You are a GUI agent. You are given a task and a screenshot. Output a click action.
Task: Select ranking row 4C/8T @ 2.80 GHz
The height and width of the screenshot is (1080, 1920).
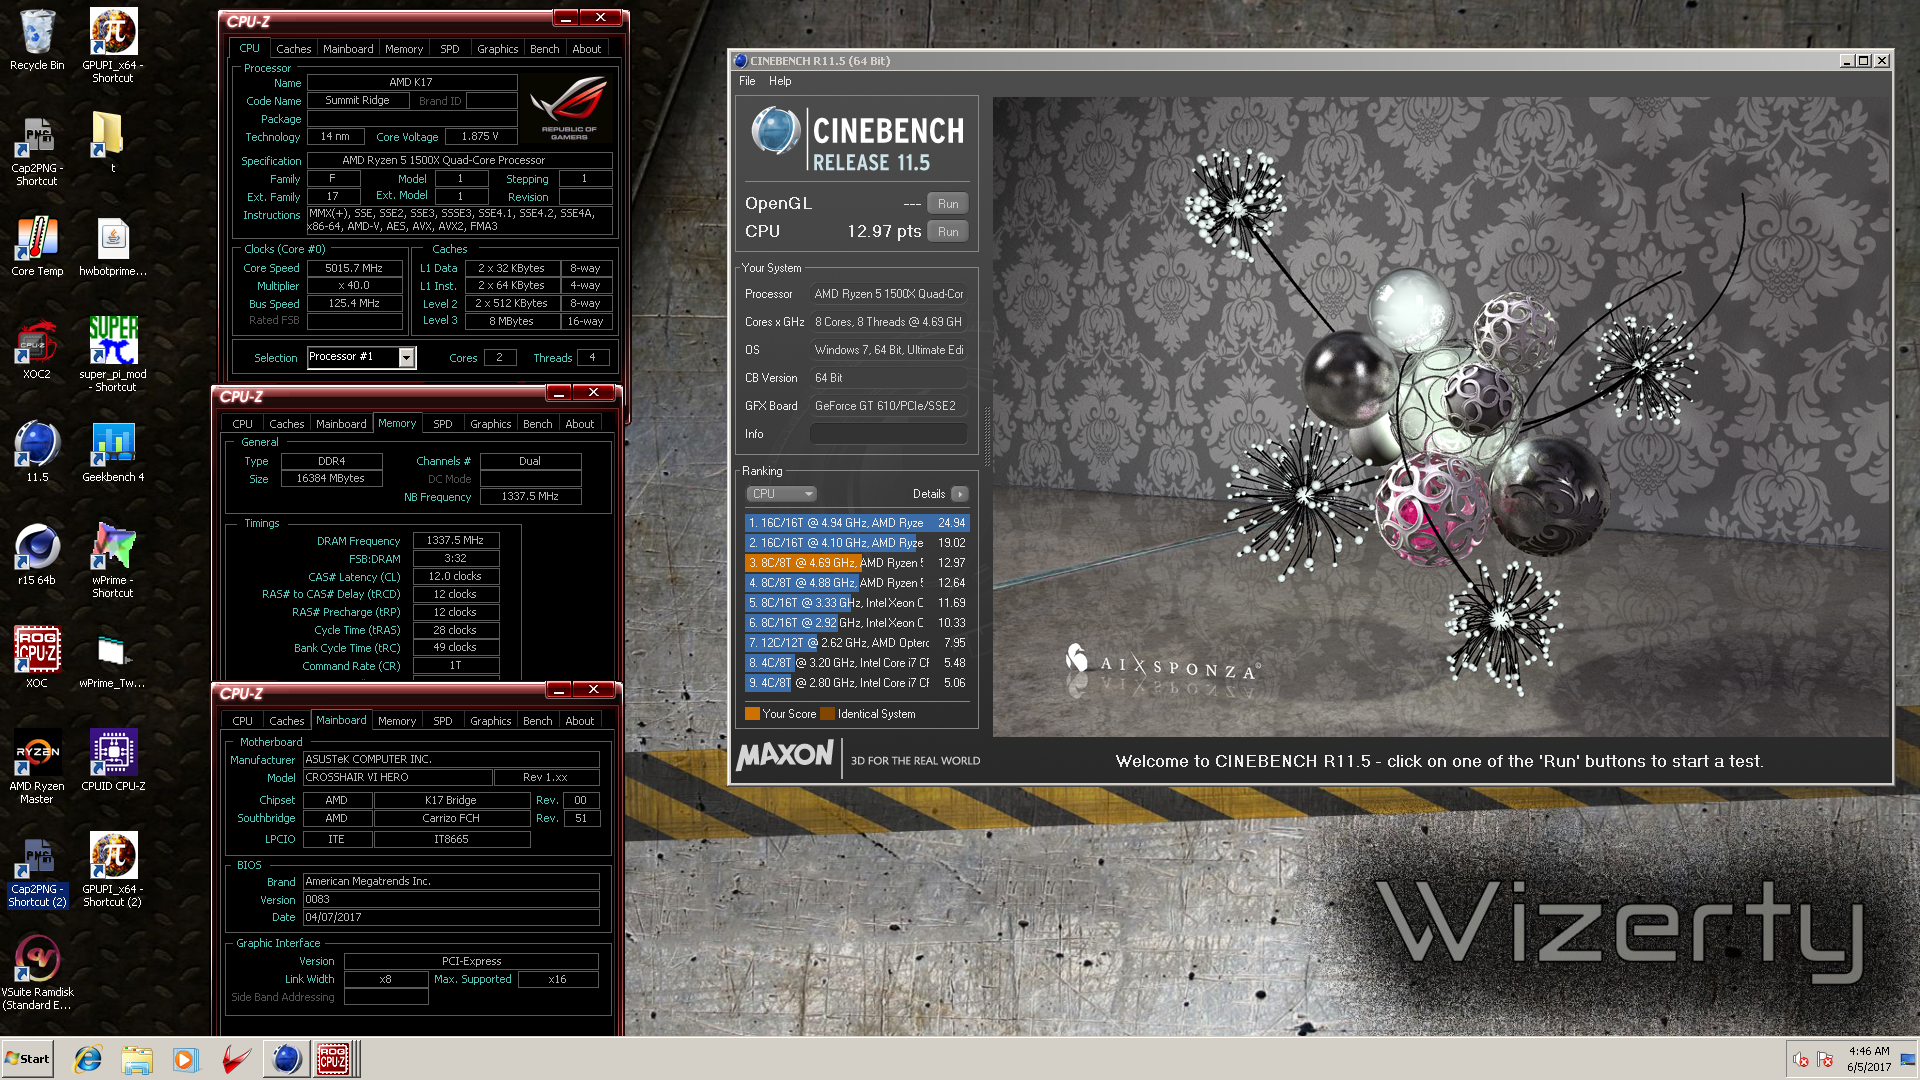click(x=857, y=683)
